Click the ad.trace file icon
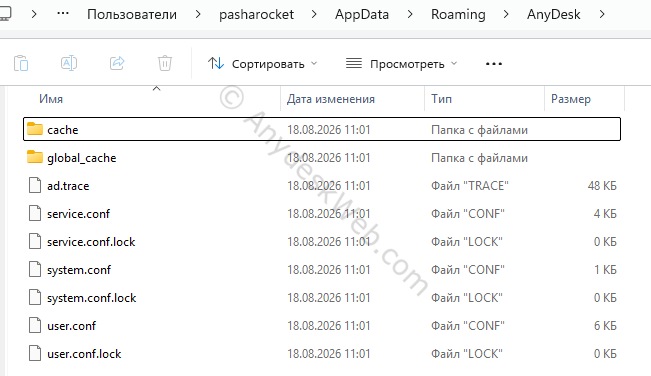 tap(35, 186)
